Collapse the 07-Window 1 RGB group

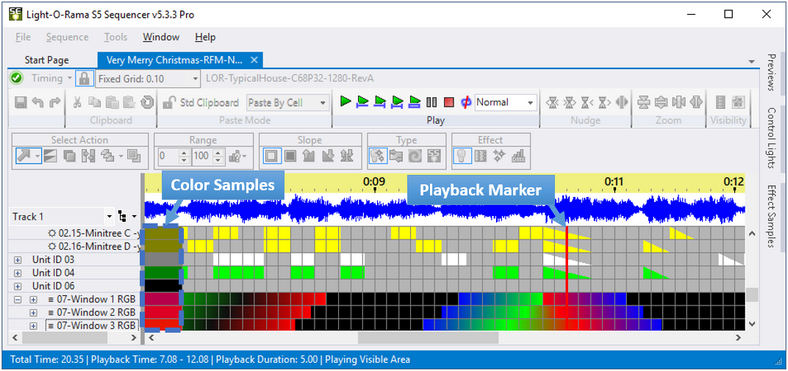[x=18, y=300]
